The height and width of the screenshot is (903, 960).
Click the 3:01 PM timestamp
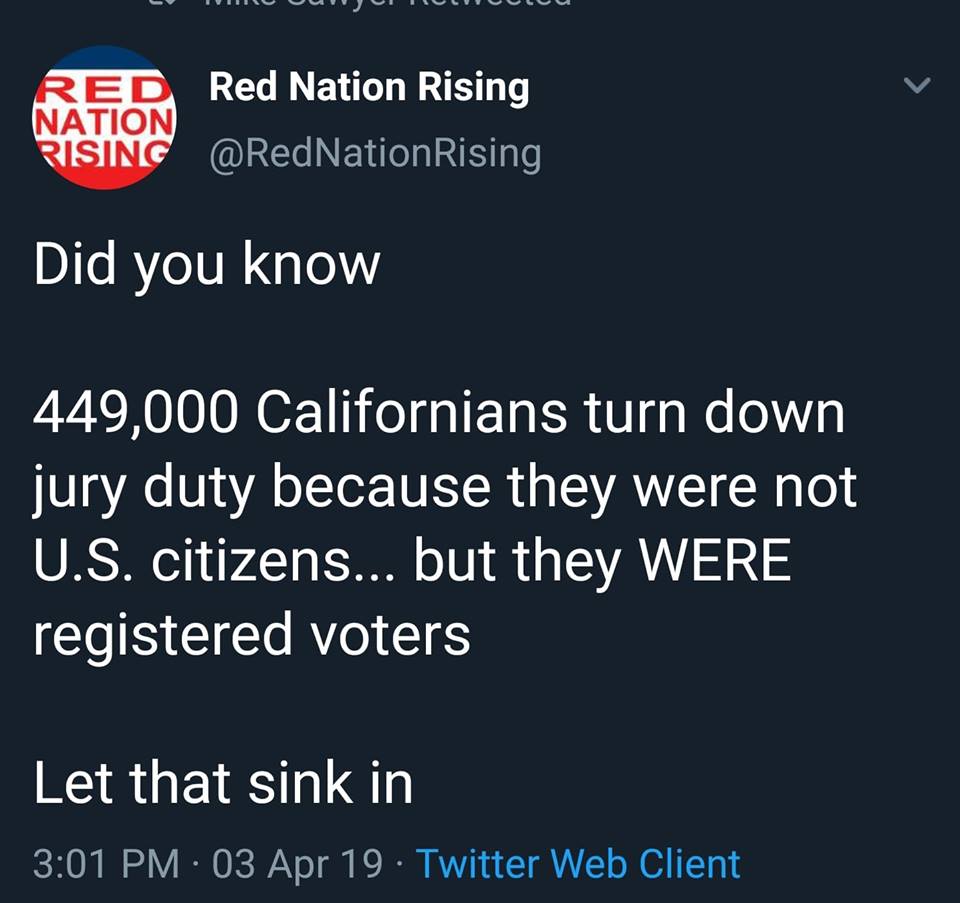click(107, 863)
